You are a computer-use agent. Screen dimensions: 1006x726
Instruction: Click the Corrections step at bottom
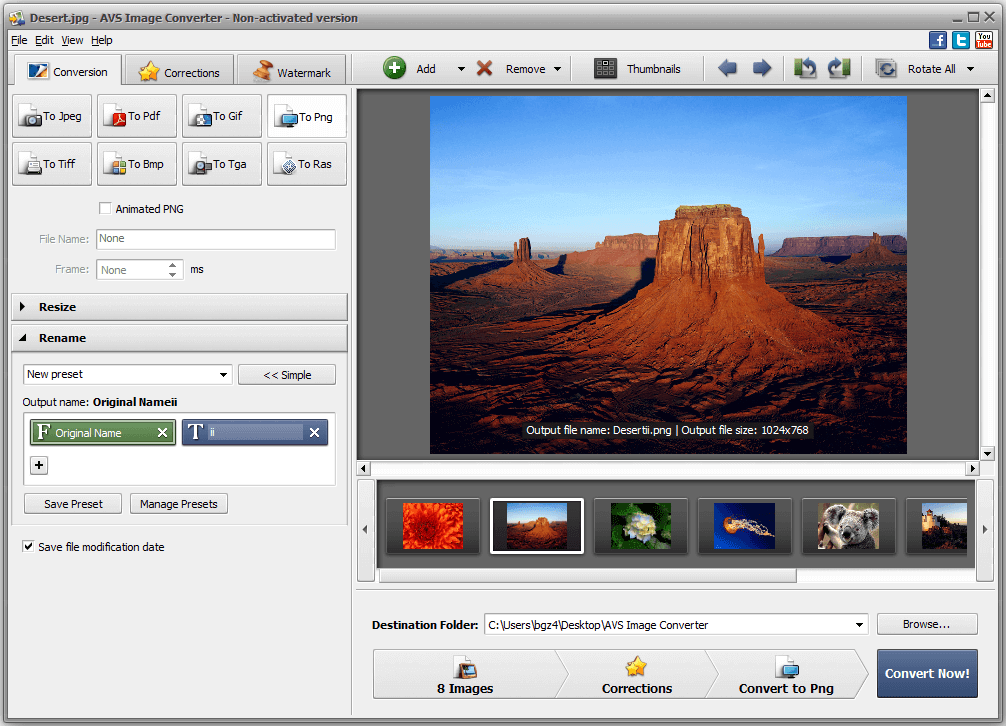pyautogui.click(x=636, y=674)
